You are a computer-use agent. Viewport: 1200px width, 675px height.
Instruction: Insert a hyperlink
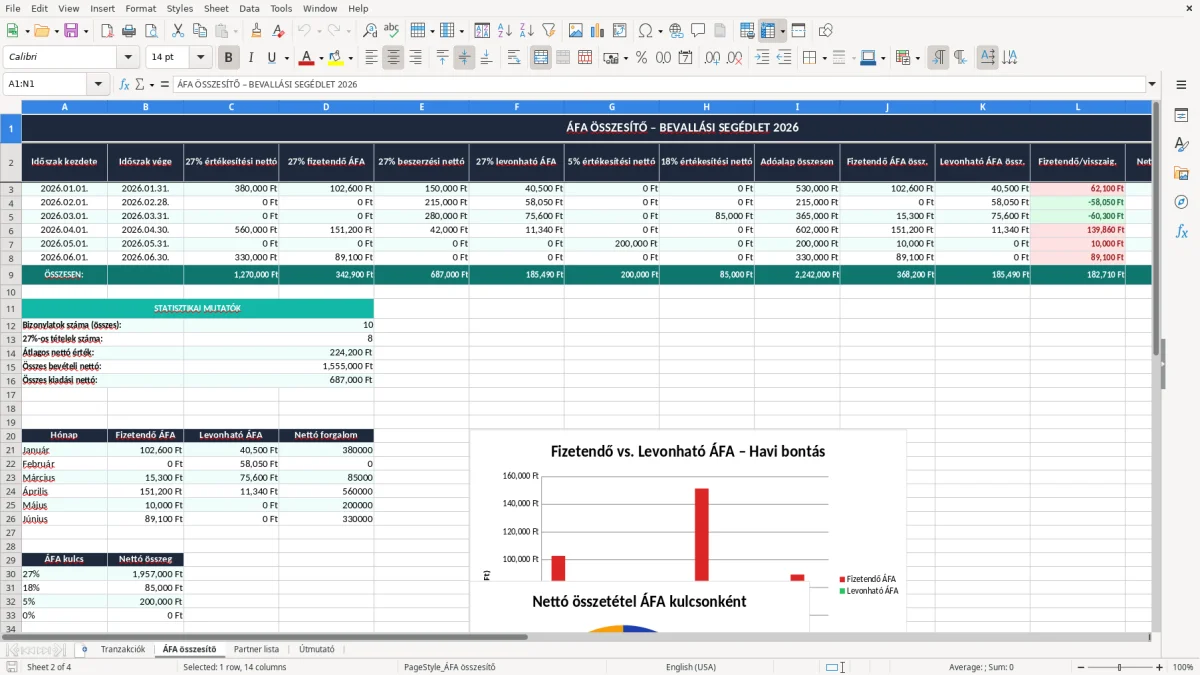click(676, 31)
